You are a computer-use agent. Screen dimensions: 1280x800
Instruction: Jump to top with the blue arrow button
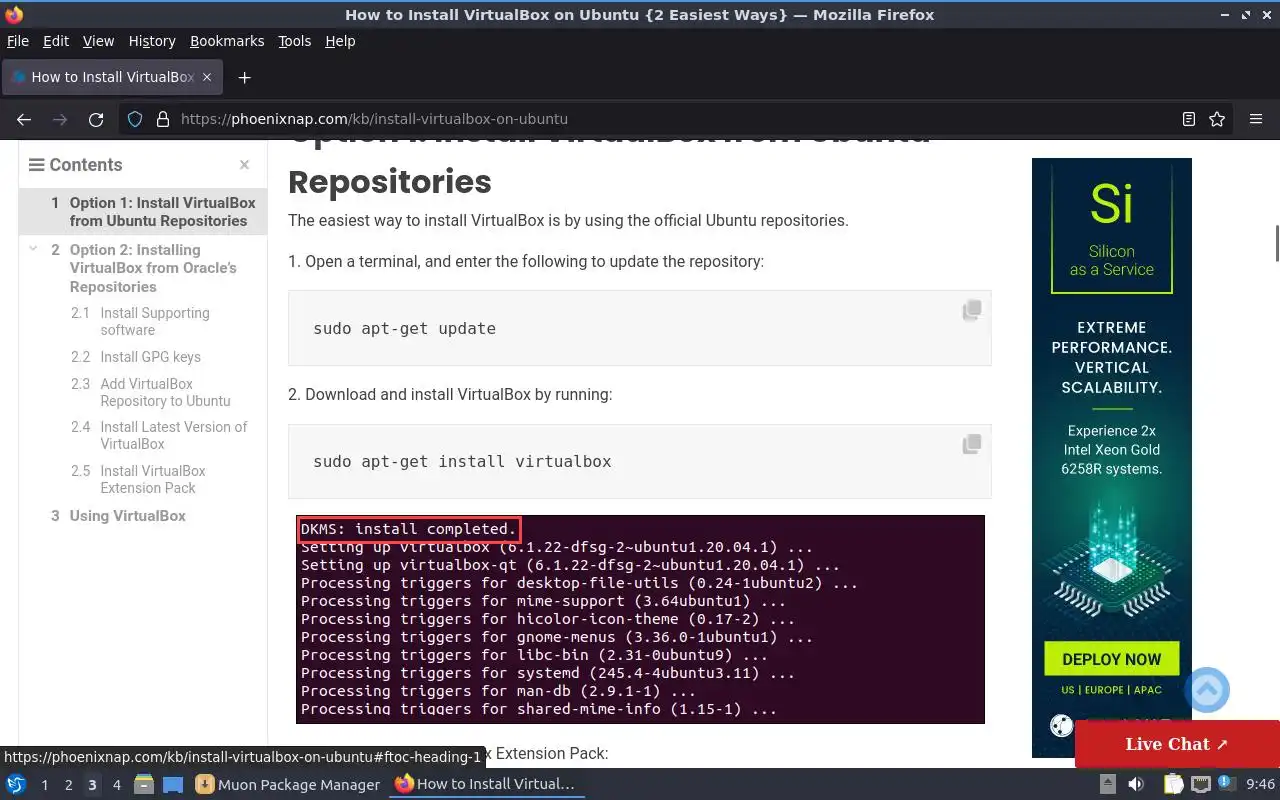point(1207,690)
